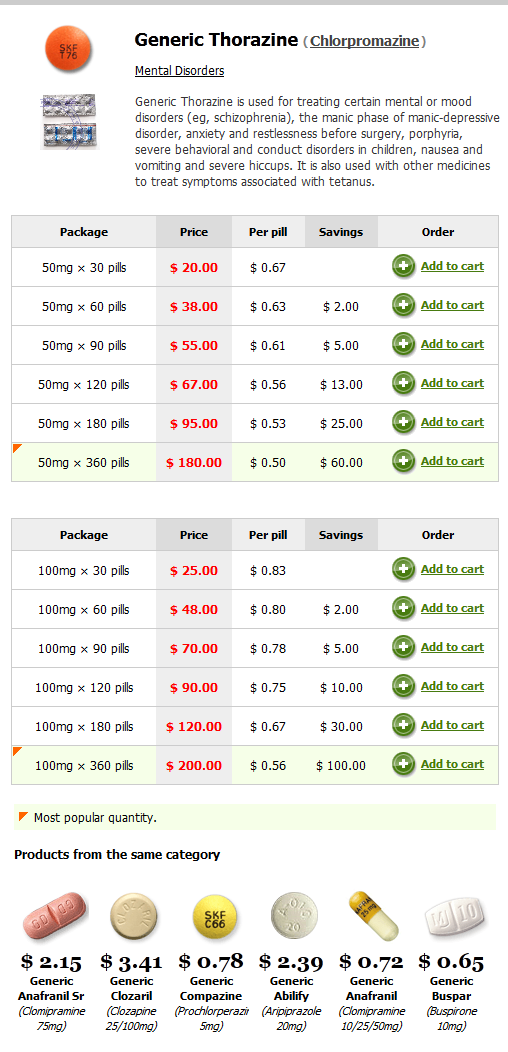Open the Chlorpromazine link in the title
508x1052 pixels.
[x=365, y=42]
